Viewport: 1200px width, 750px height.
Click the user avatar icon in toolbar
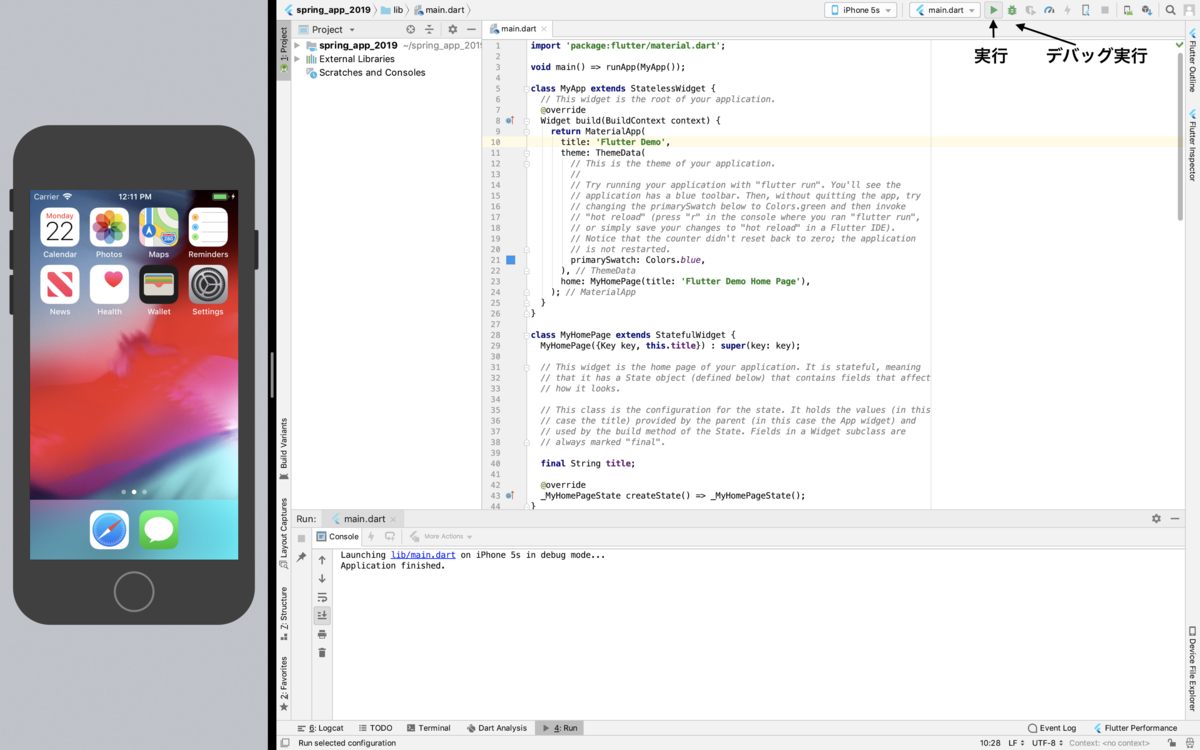click(1189, 10)
